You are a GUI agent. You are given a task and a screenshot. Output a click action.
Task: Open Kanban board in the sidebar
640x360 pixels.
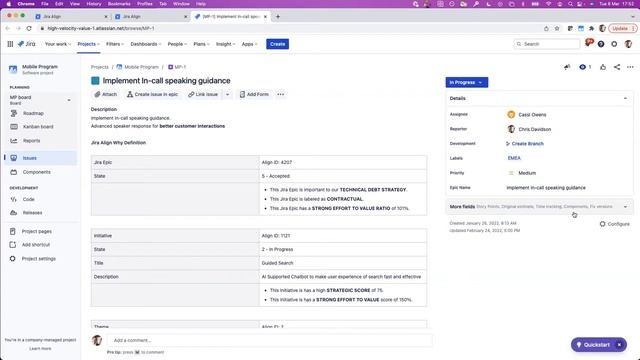click(x=38, y=127)
